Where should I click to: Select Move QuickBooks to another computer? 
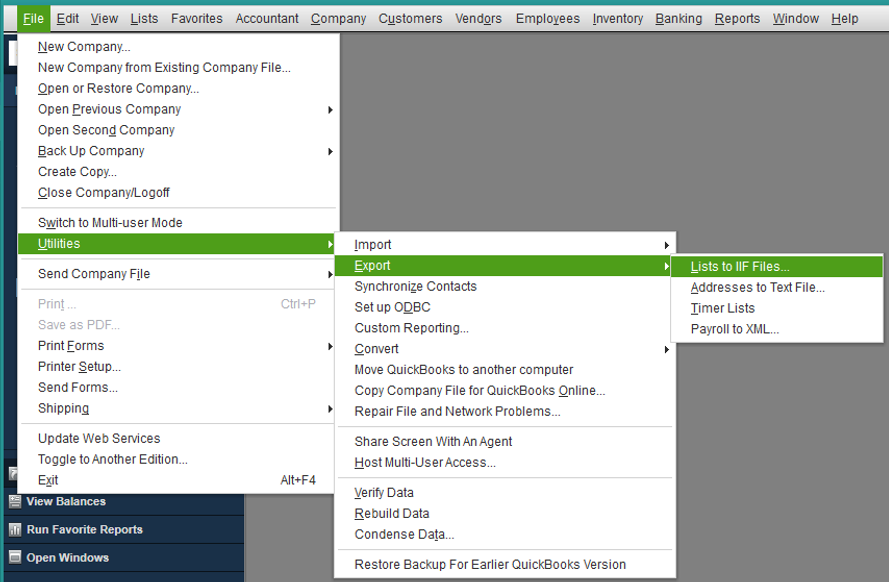[x=504, y=370]
